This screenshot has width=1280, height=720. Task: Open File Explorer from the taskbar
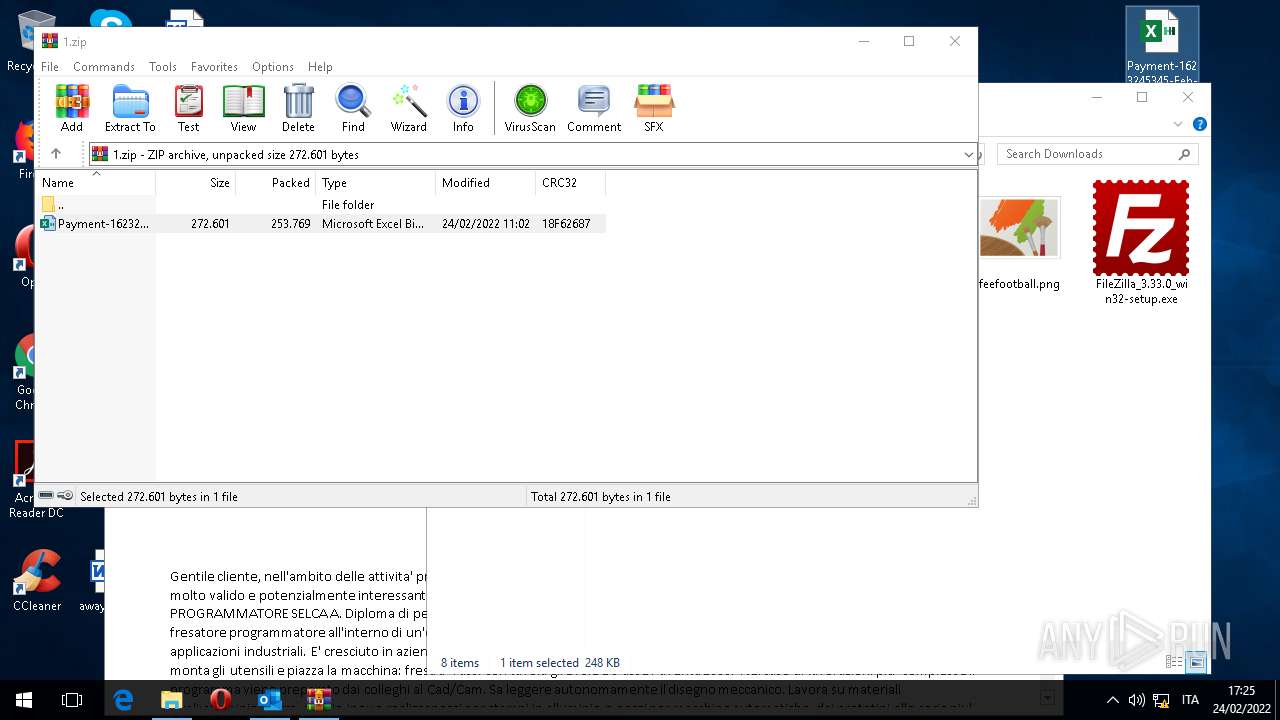tap(172, 700)
